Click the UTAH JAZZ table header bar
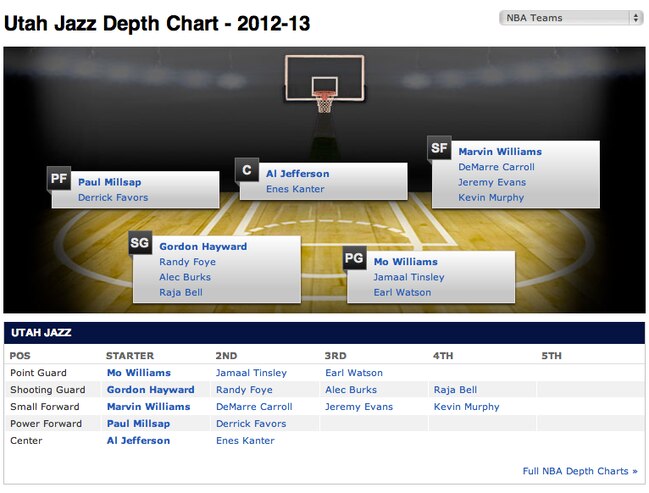 [324, 333]
